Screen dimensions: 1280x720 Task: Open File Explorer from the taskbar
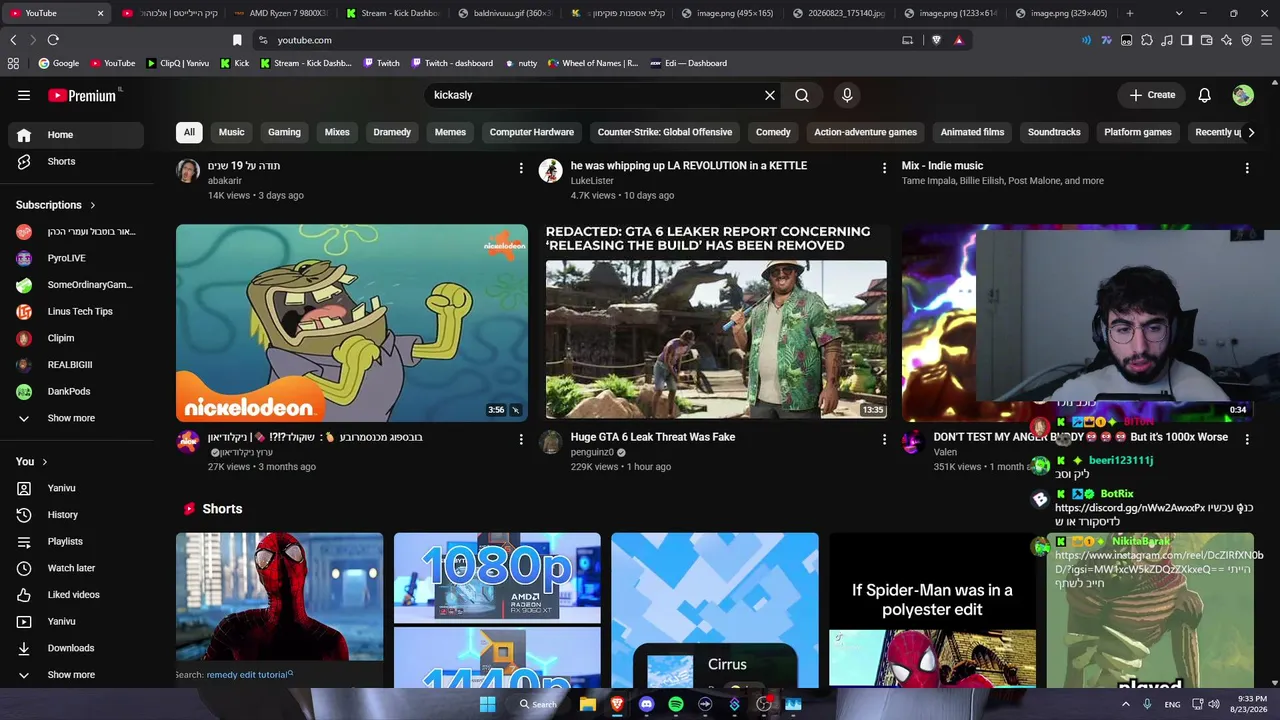588,704
